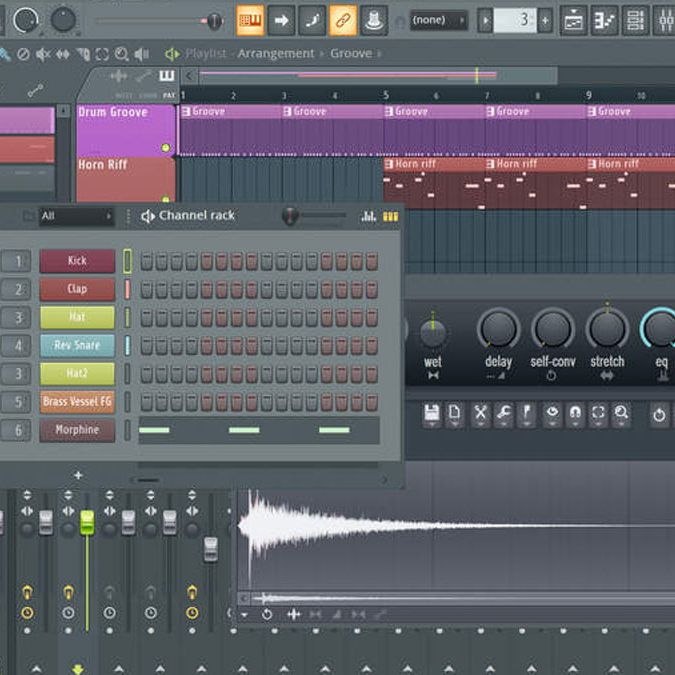Click the right arrow button in top toolbar

[x=281, y=19]
